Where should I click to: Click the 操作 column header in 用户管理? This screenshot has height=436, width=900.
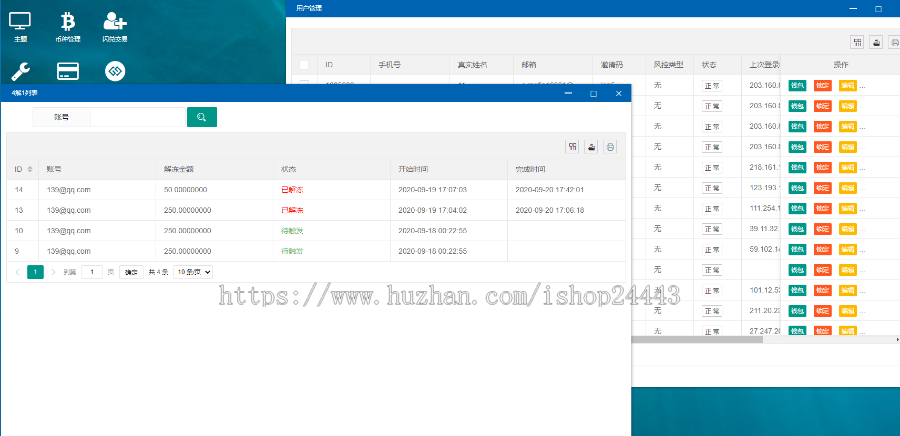(x=841, y=65)
